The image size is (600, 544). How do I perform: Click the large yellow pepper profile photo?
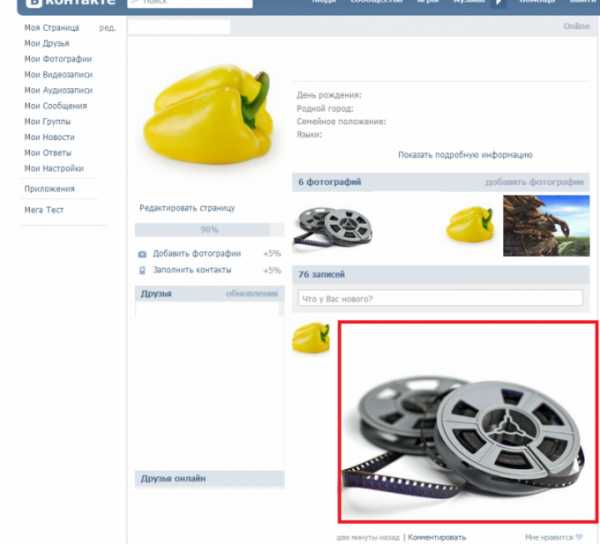point(209,114)
